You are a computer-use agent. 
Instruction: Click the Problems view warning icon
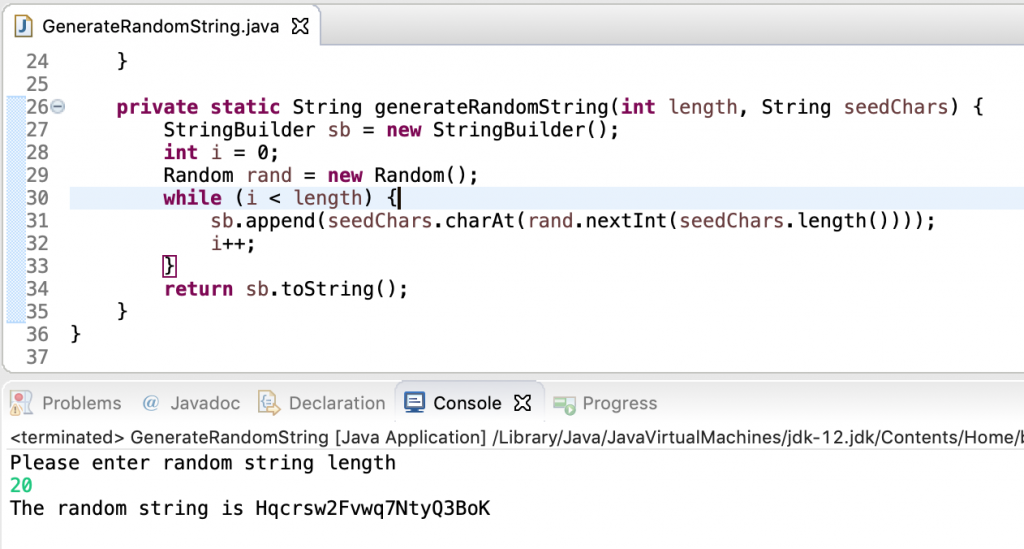click(x=22, y=403)
